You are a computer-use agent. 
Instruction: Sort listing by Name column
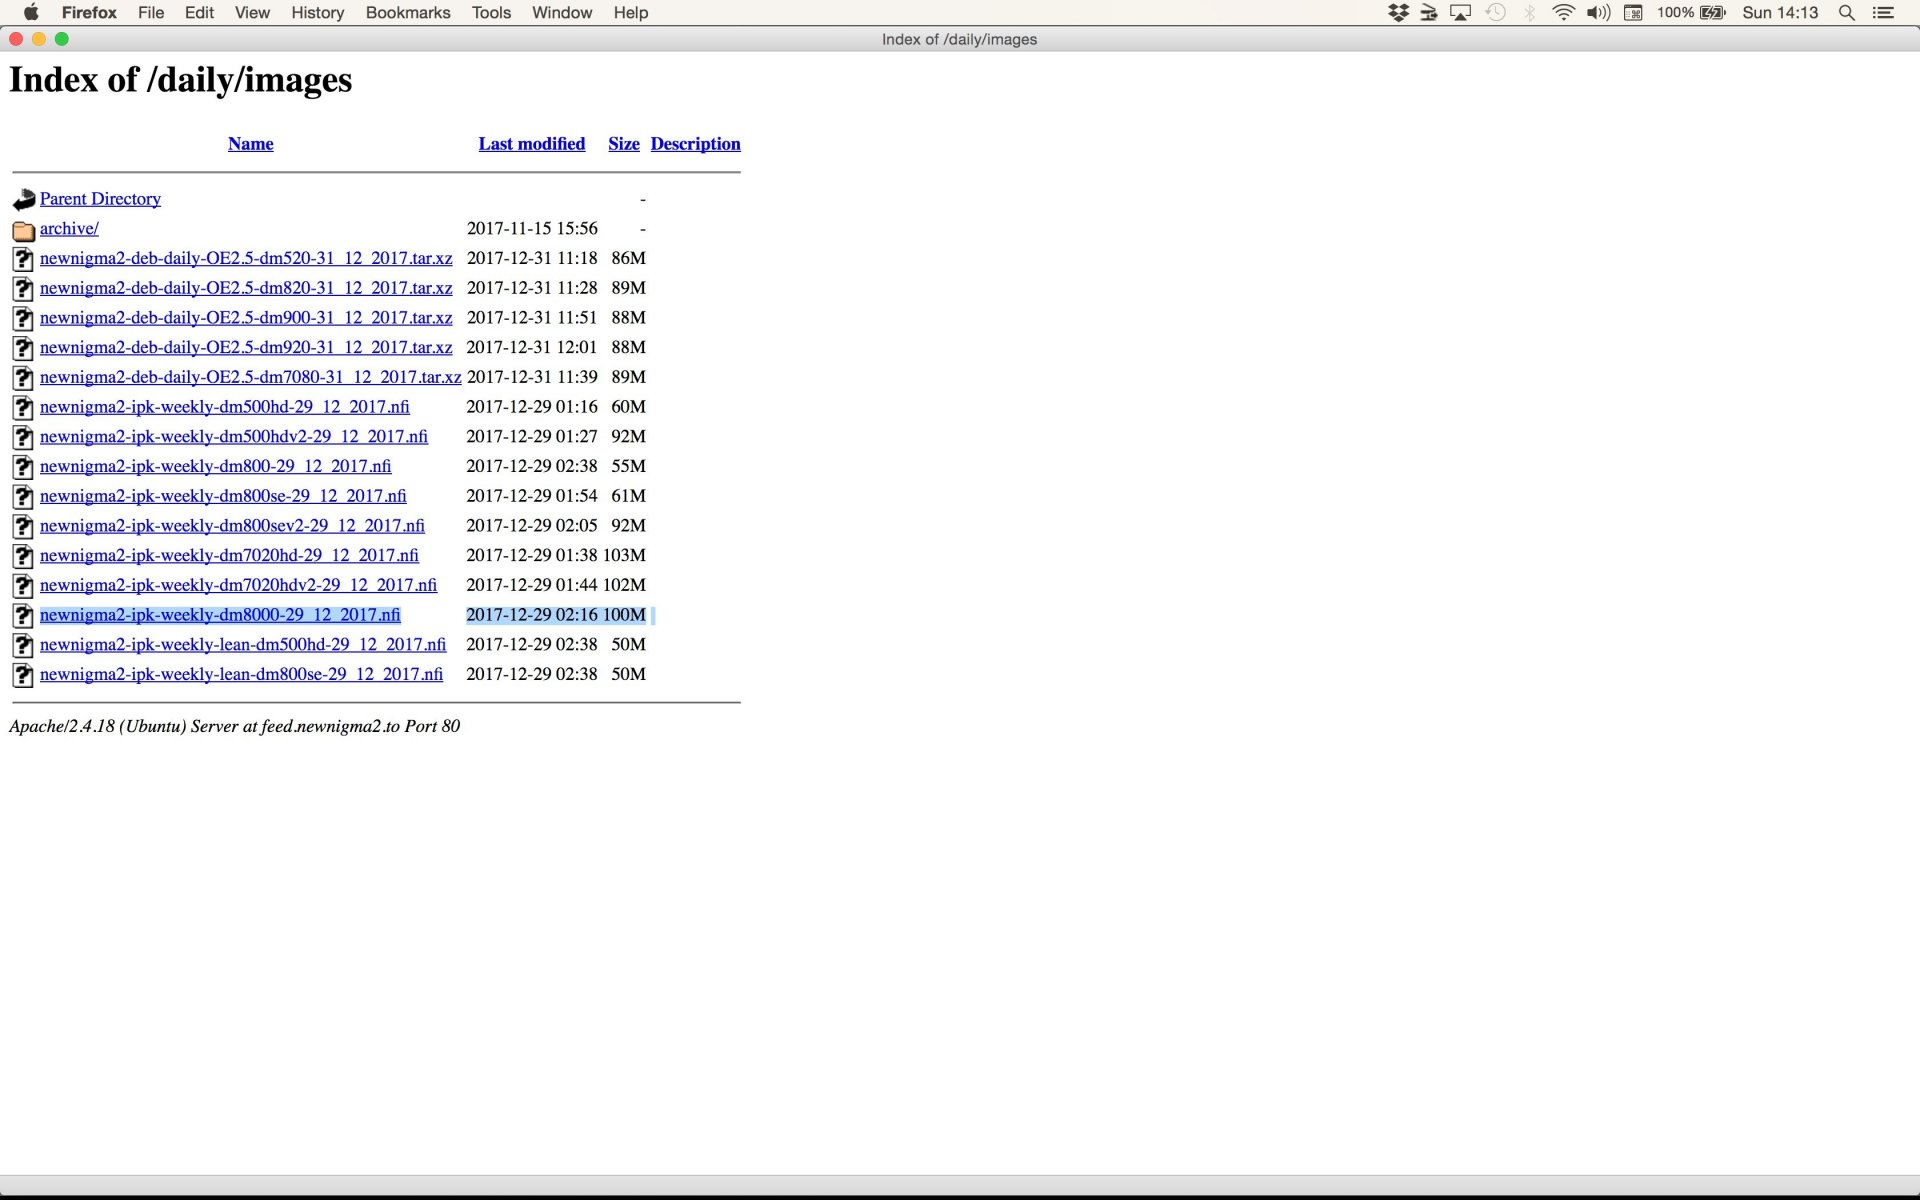coord(250,144)
